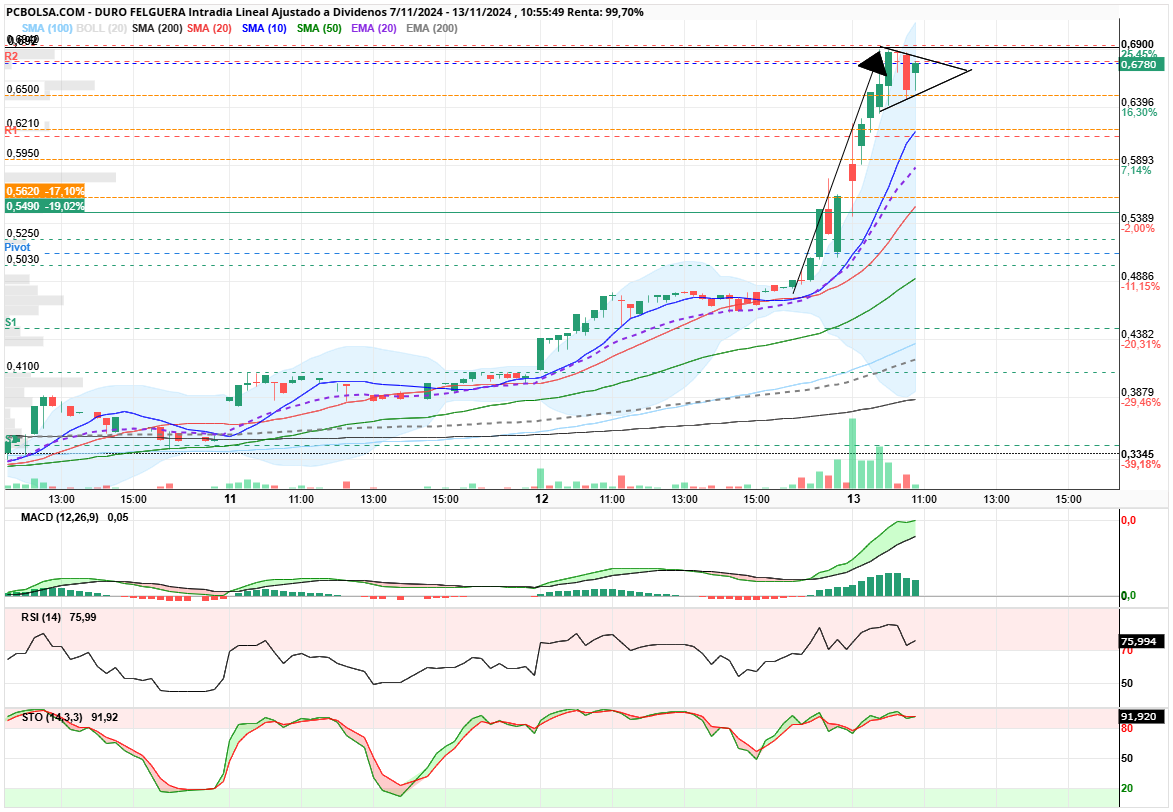1173x812 pixels.
Task: Click the 20 level on the stochastic axis
Action: (x=1127, y=788)
